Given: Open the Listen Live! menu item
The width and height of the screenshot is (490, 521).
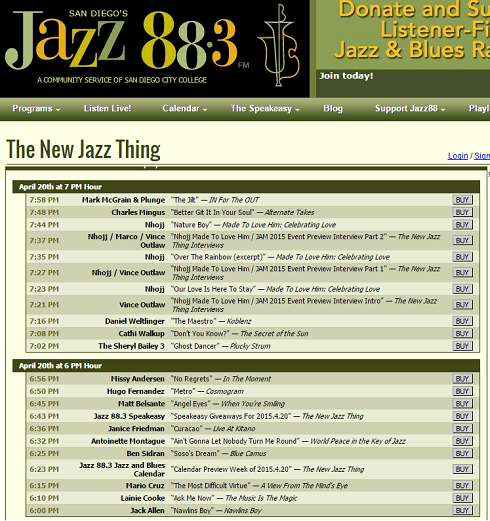Looking at the screenshot, I should 107,109.
